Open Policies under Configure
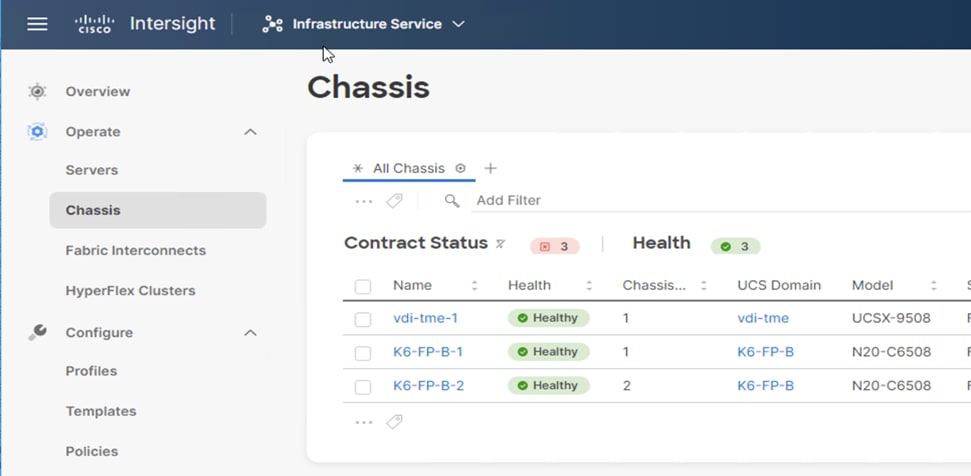Image resolution: width=971 pixels, height=476 pixels. pyautogui.click(x=92, y=451)
